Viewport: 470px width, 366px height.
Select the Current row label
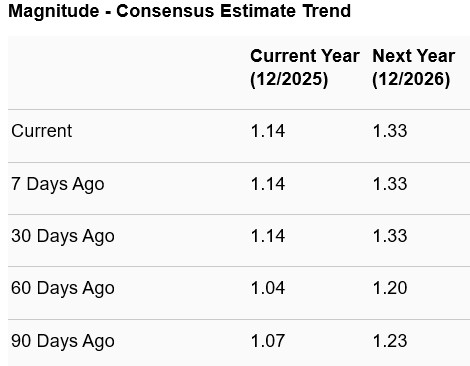tap(42, 131)
